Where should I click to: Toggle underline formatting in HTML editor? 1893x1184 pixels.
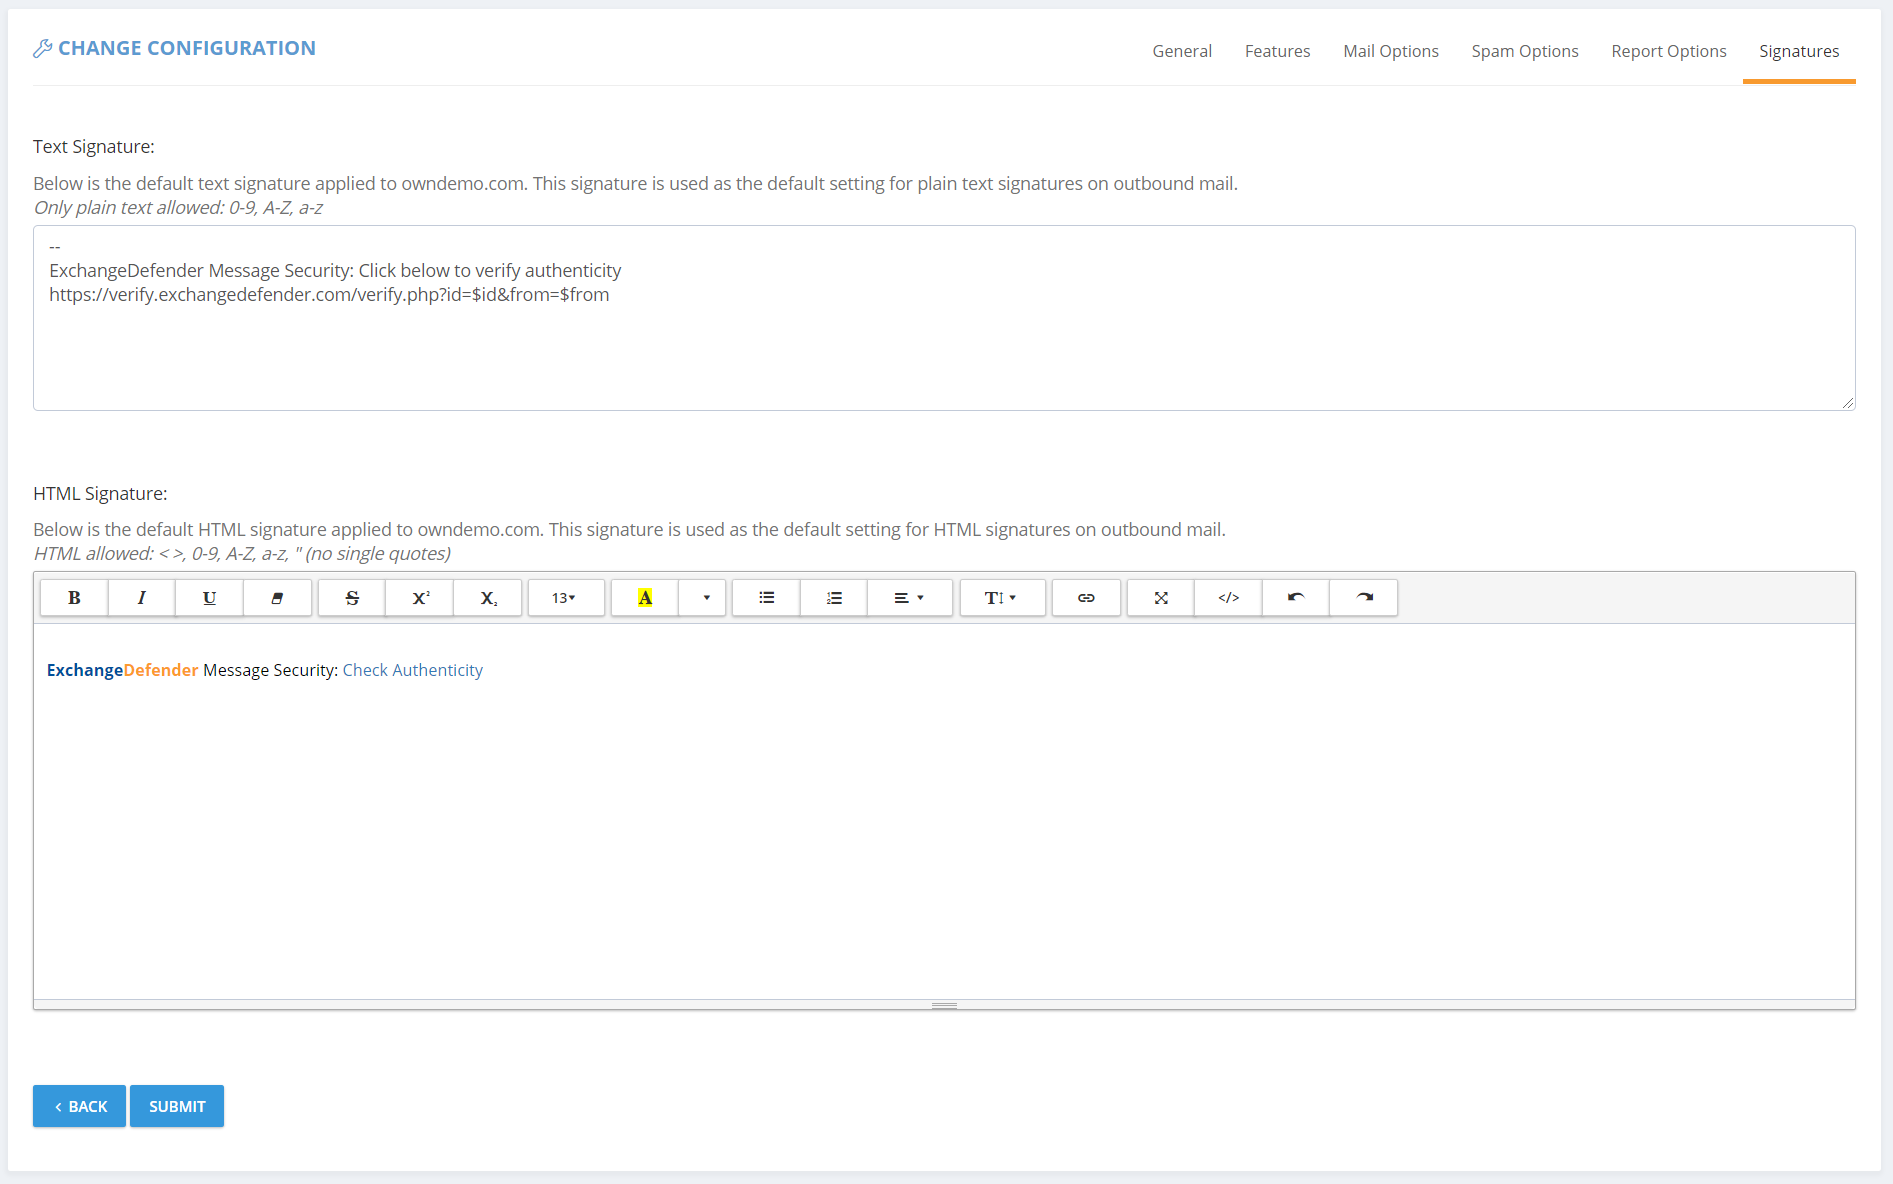[209, 598]
